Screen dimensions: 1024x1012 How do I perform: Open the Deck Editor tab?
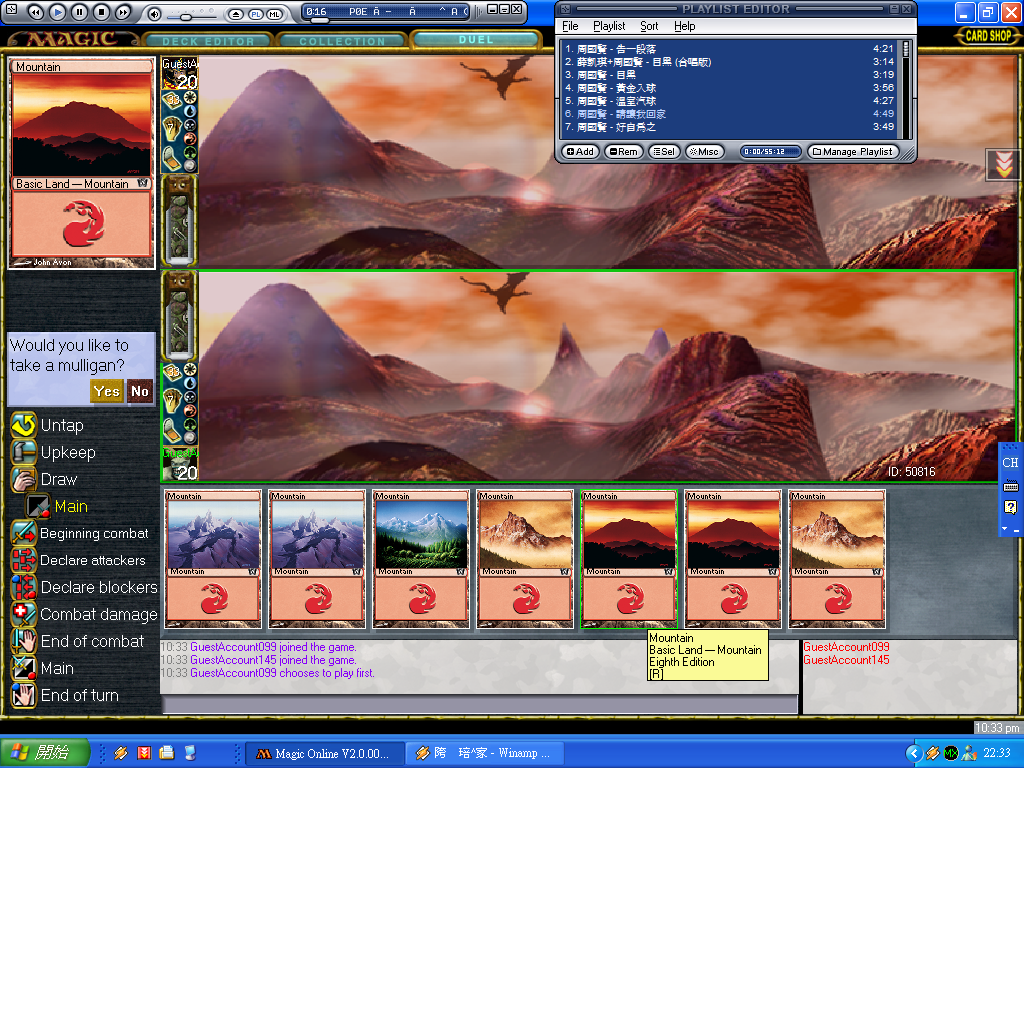pyautogui.click(x=208, y=41)
